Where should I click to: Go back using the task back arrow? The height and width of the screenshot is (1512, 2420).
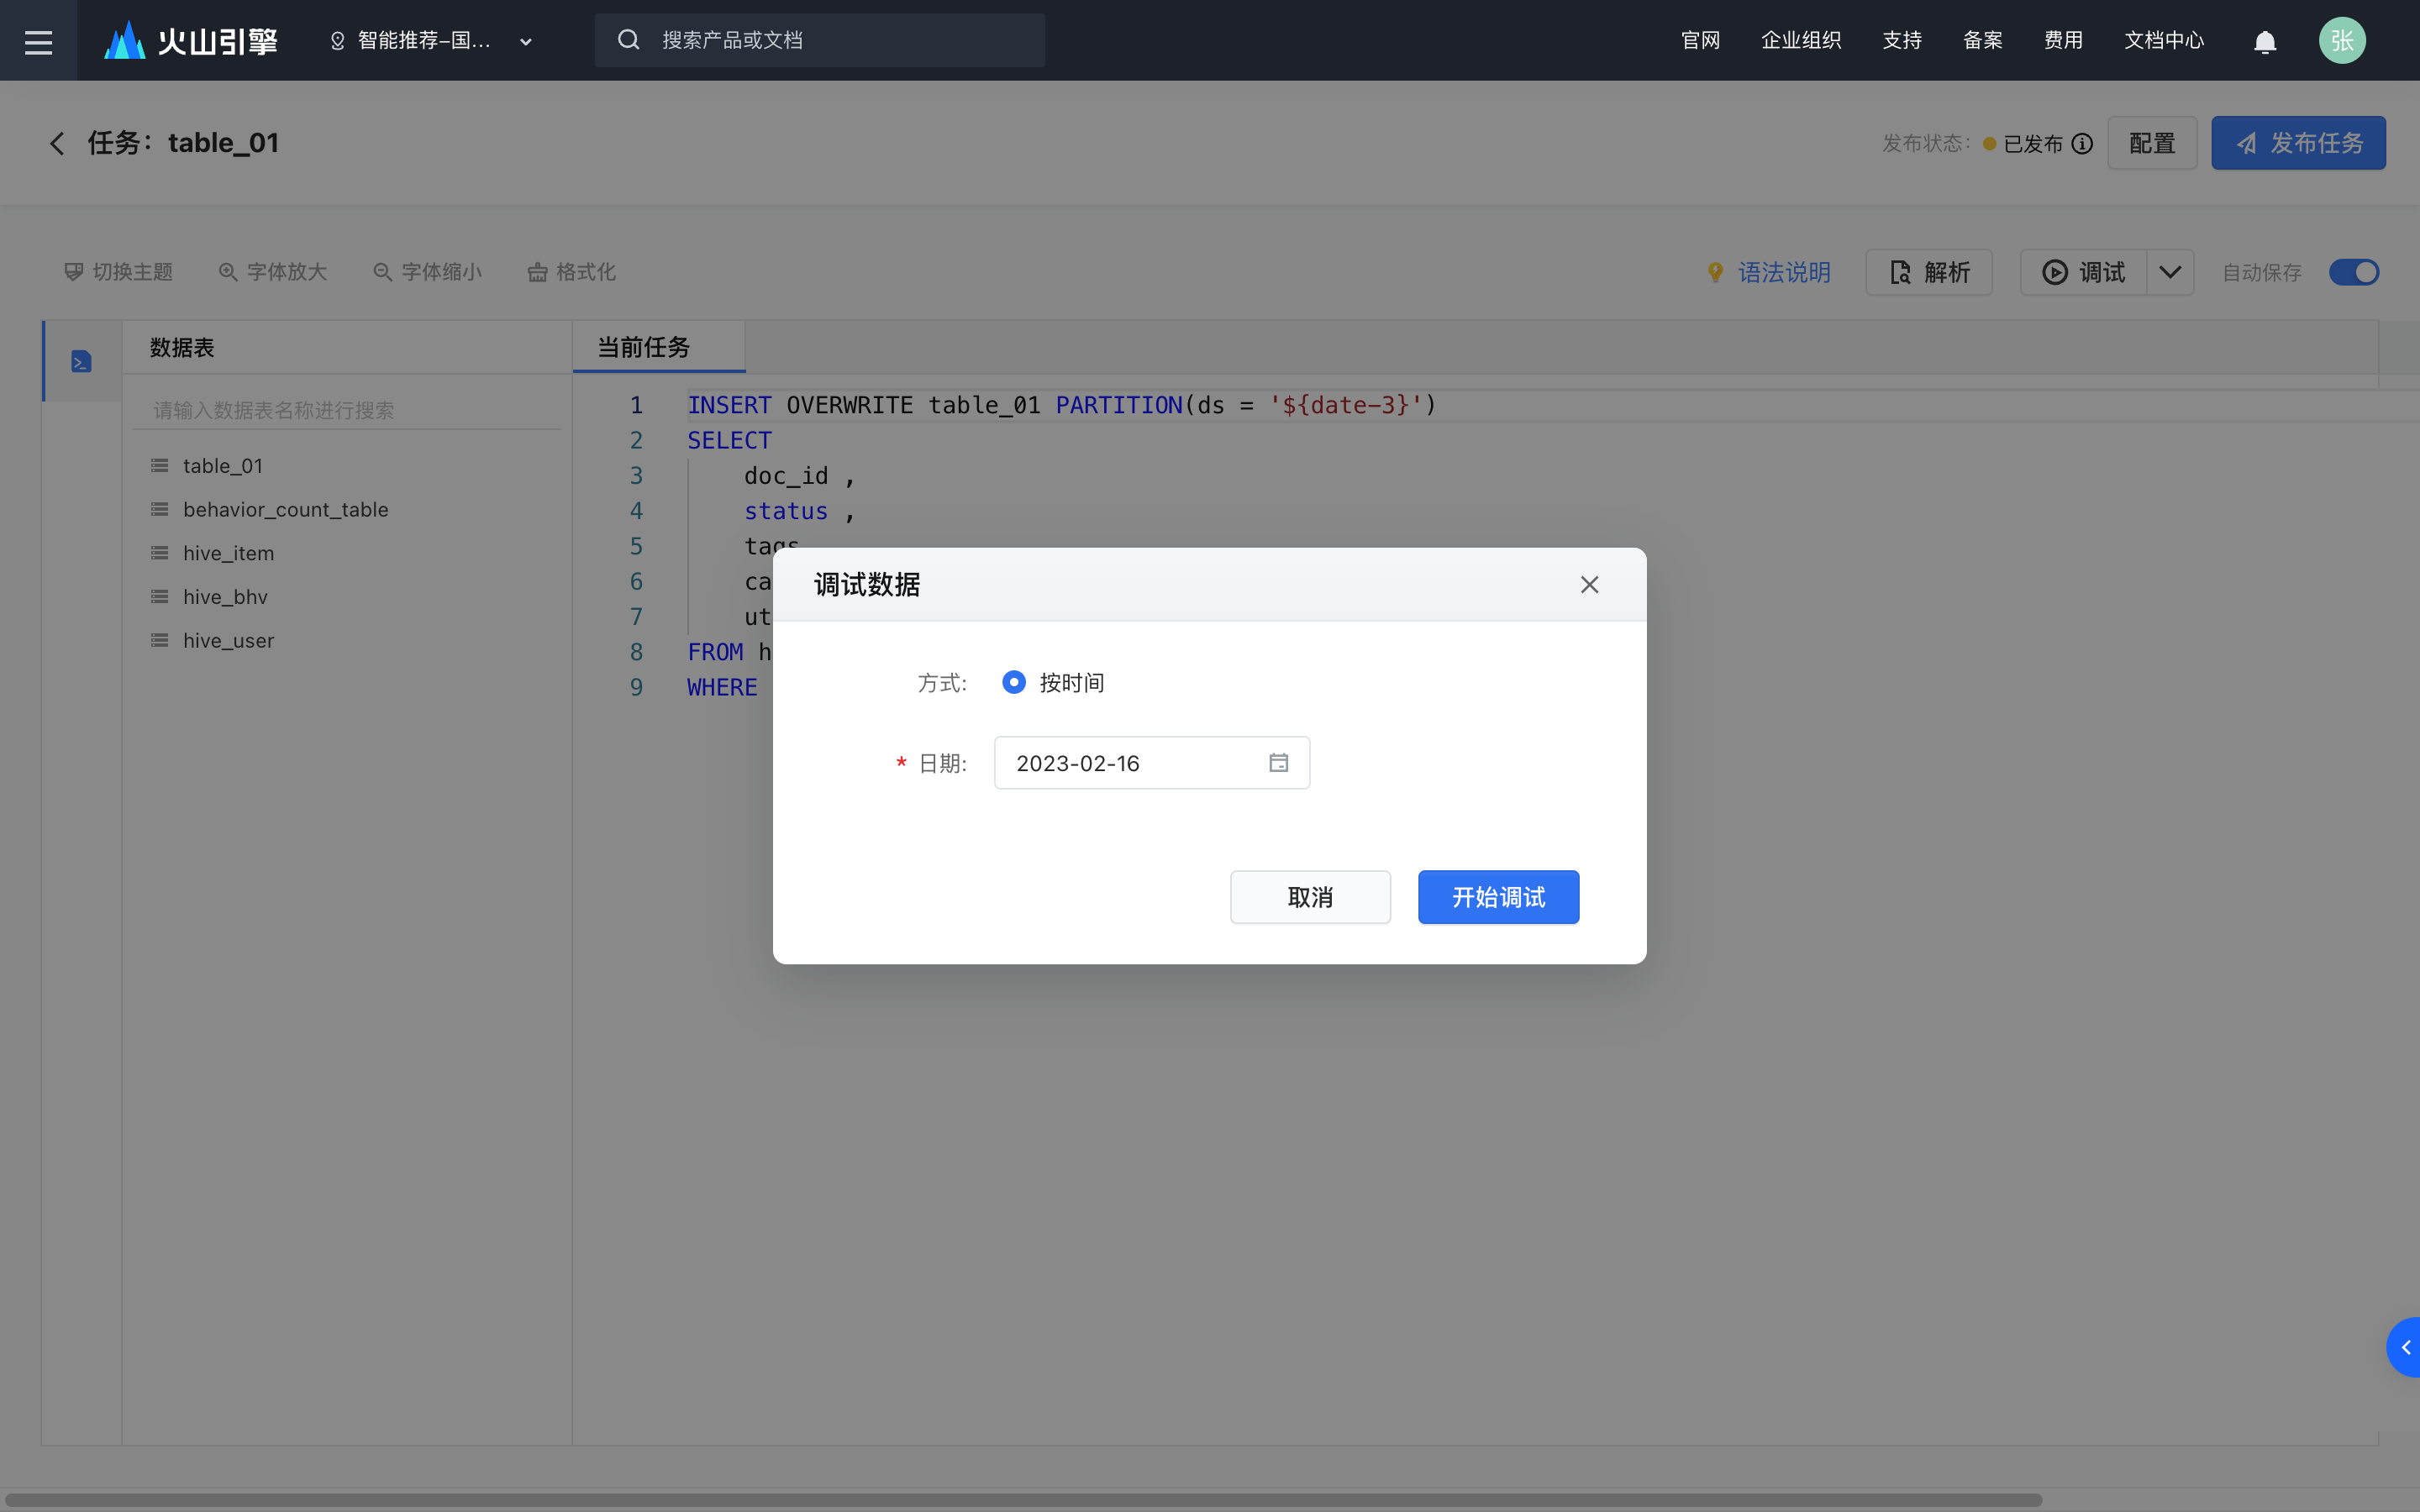click(x=57, y=143)
